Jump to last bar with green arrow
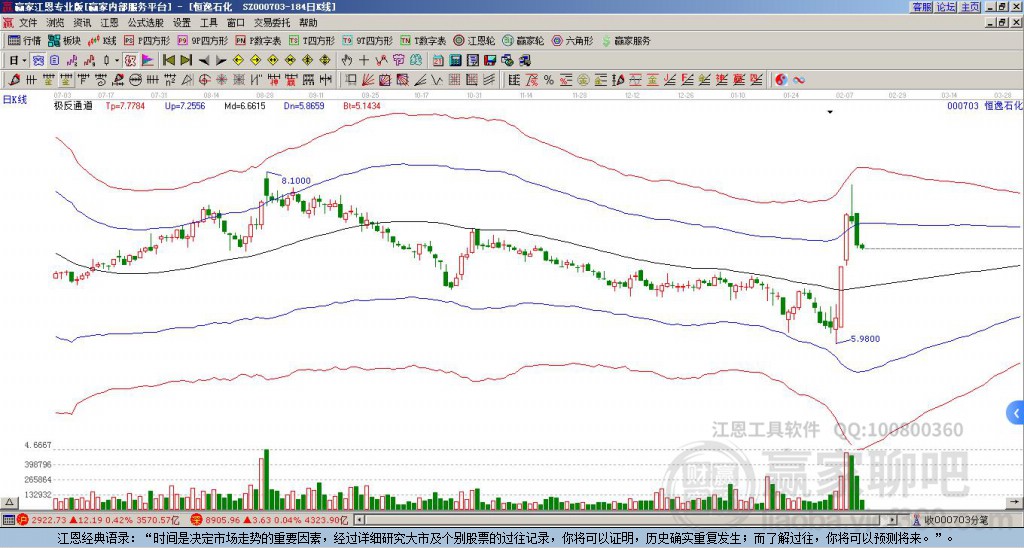1024x548 pixels. 185,61
